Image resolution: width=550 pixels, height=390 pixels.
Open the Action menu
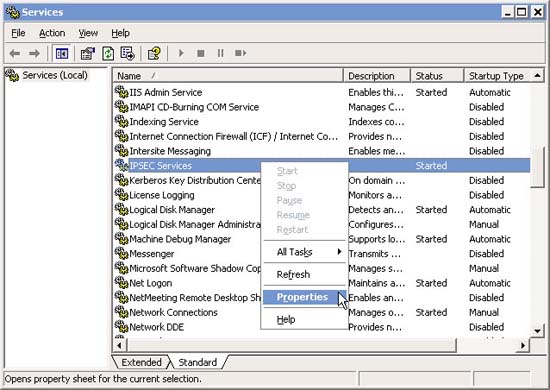click(52, 33)
